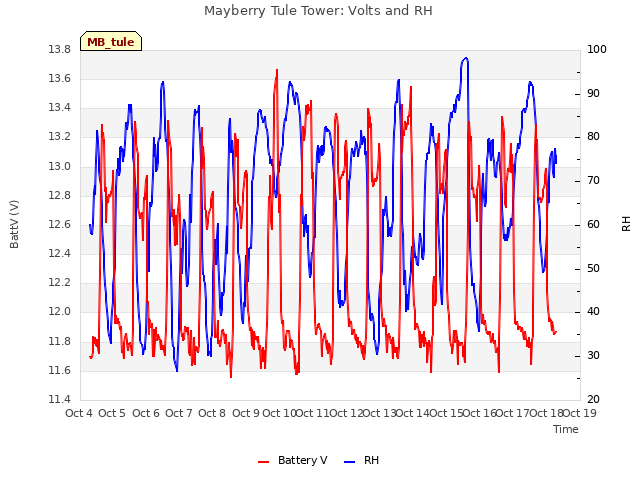Viewport: 640px width, 480px height.
Task: Click the 12.8 voltage tick label
Action: point(60,196)
